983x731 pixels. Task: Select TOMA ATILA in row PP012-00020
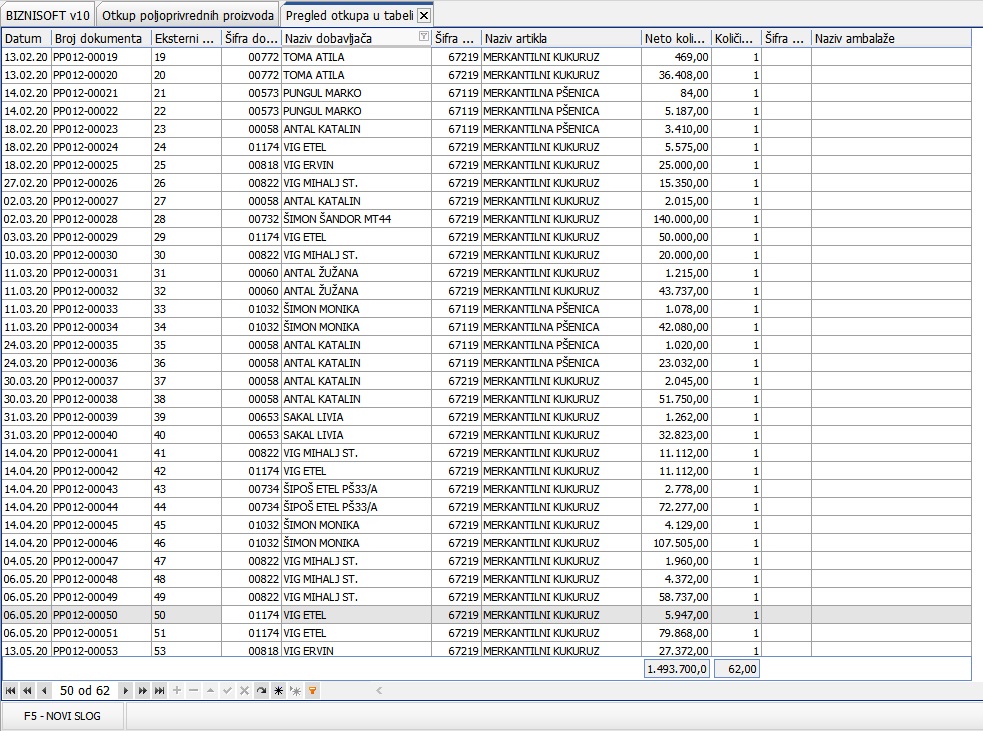(357, 75)
